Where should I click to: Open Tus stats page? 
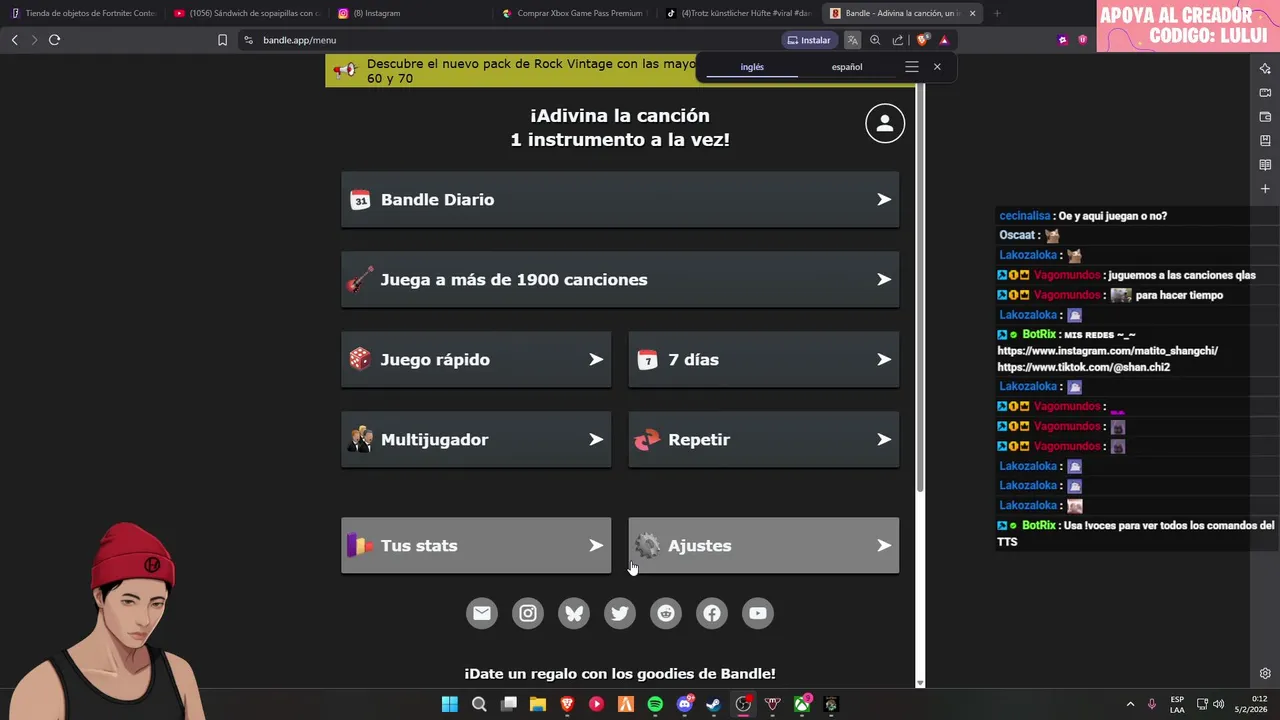476,545
